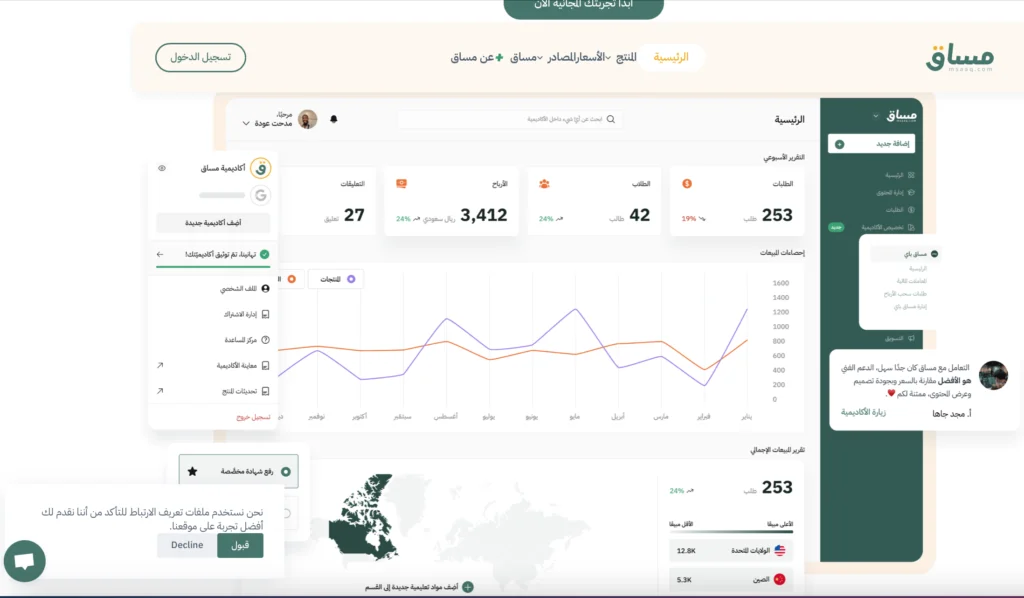This screenshot has width=1024, height=598.
Task: Open الملف الشخصي profile item
Action: (x=245, y=289)
